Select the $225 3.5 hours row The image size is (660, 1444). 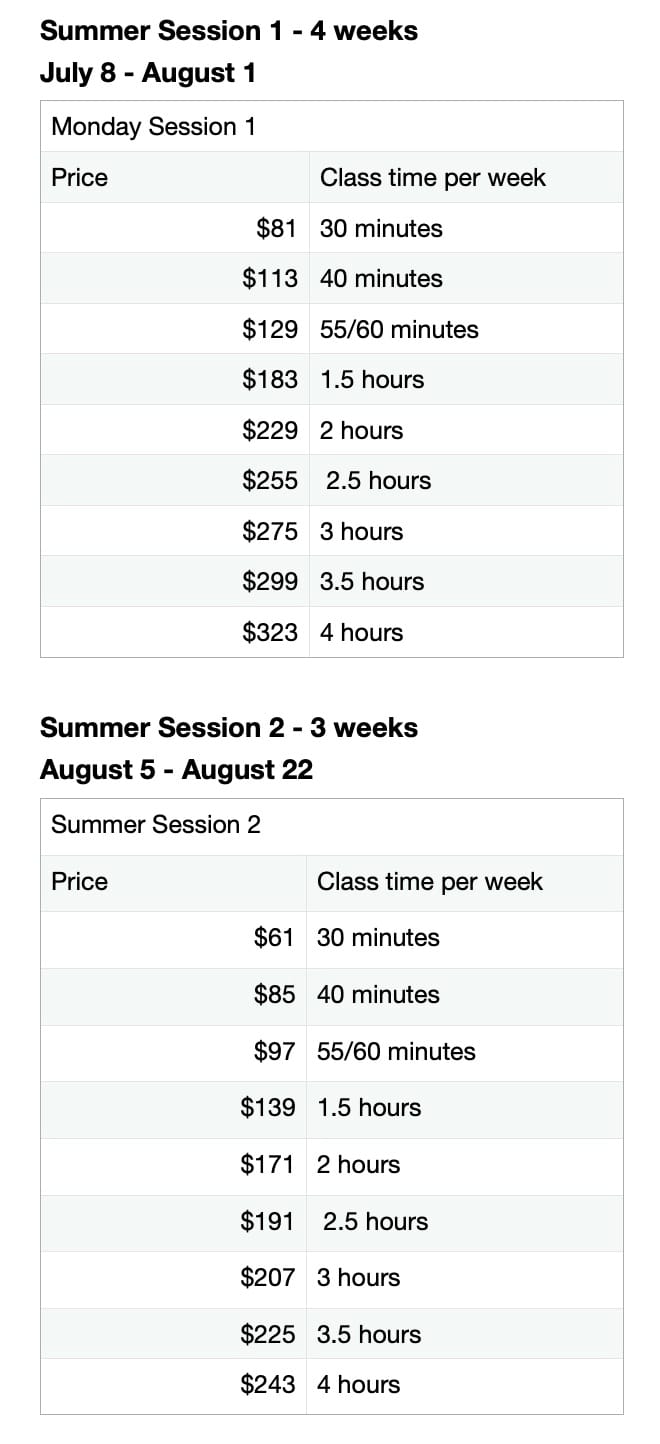coord(332,1334)
